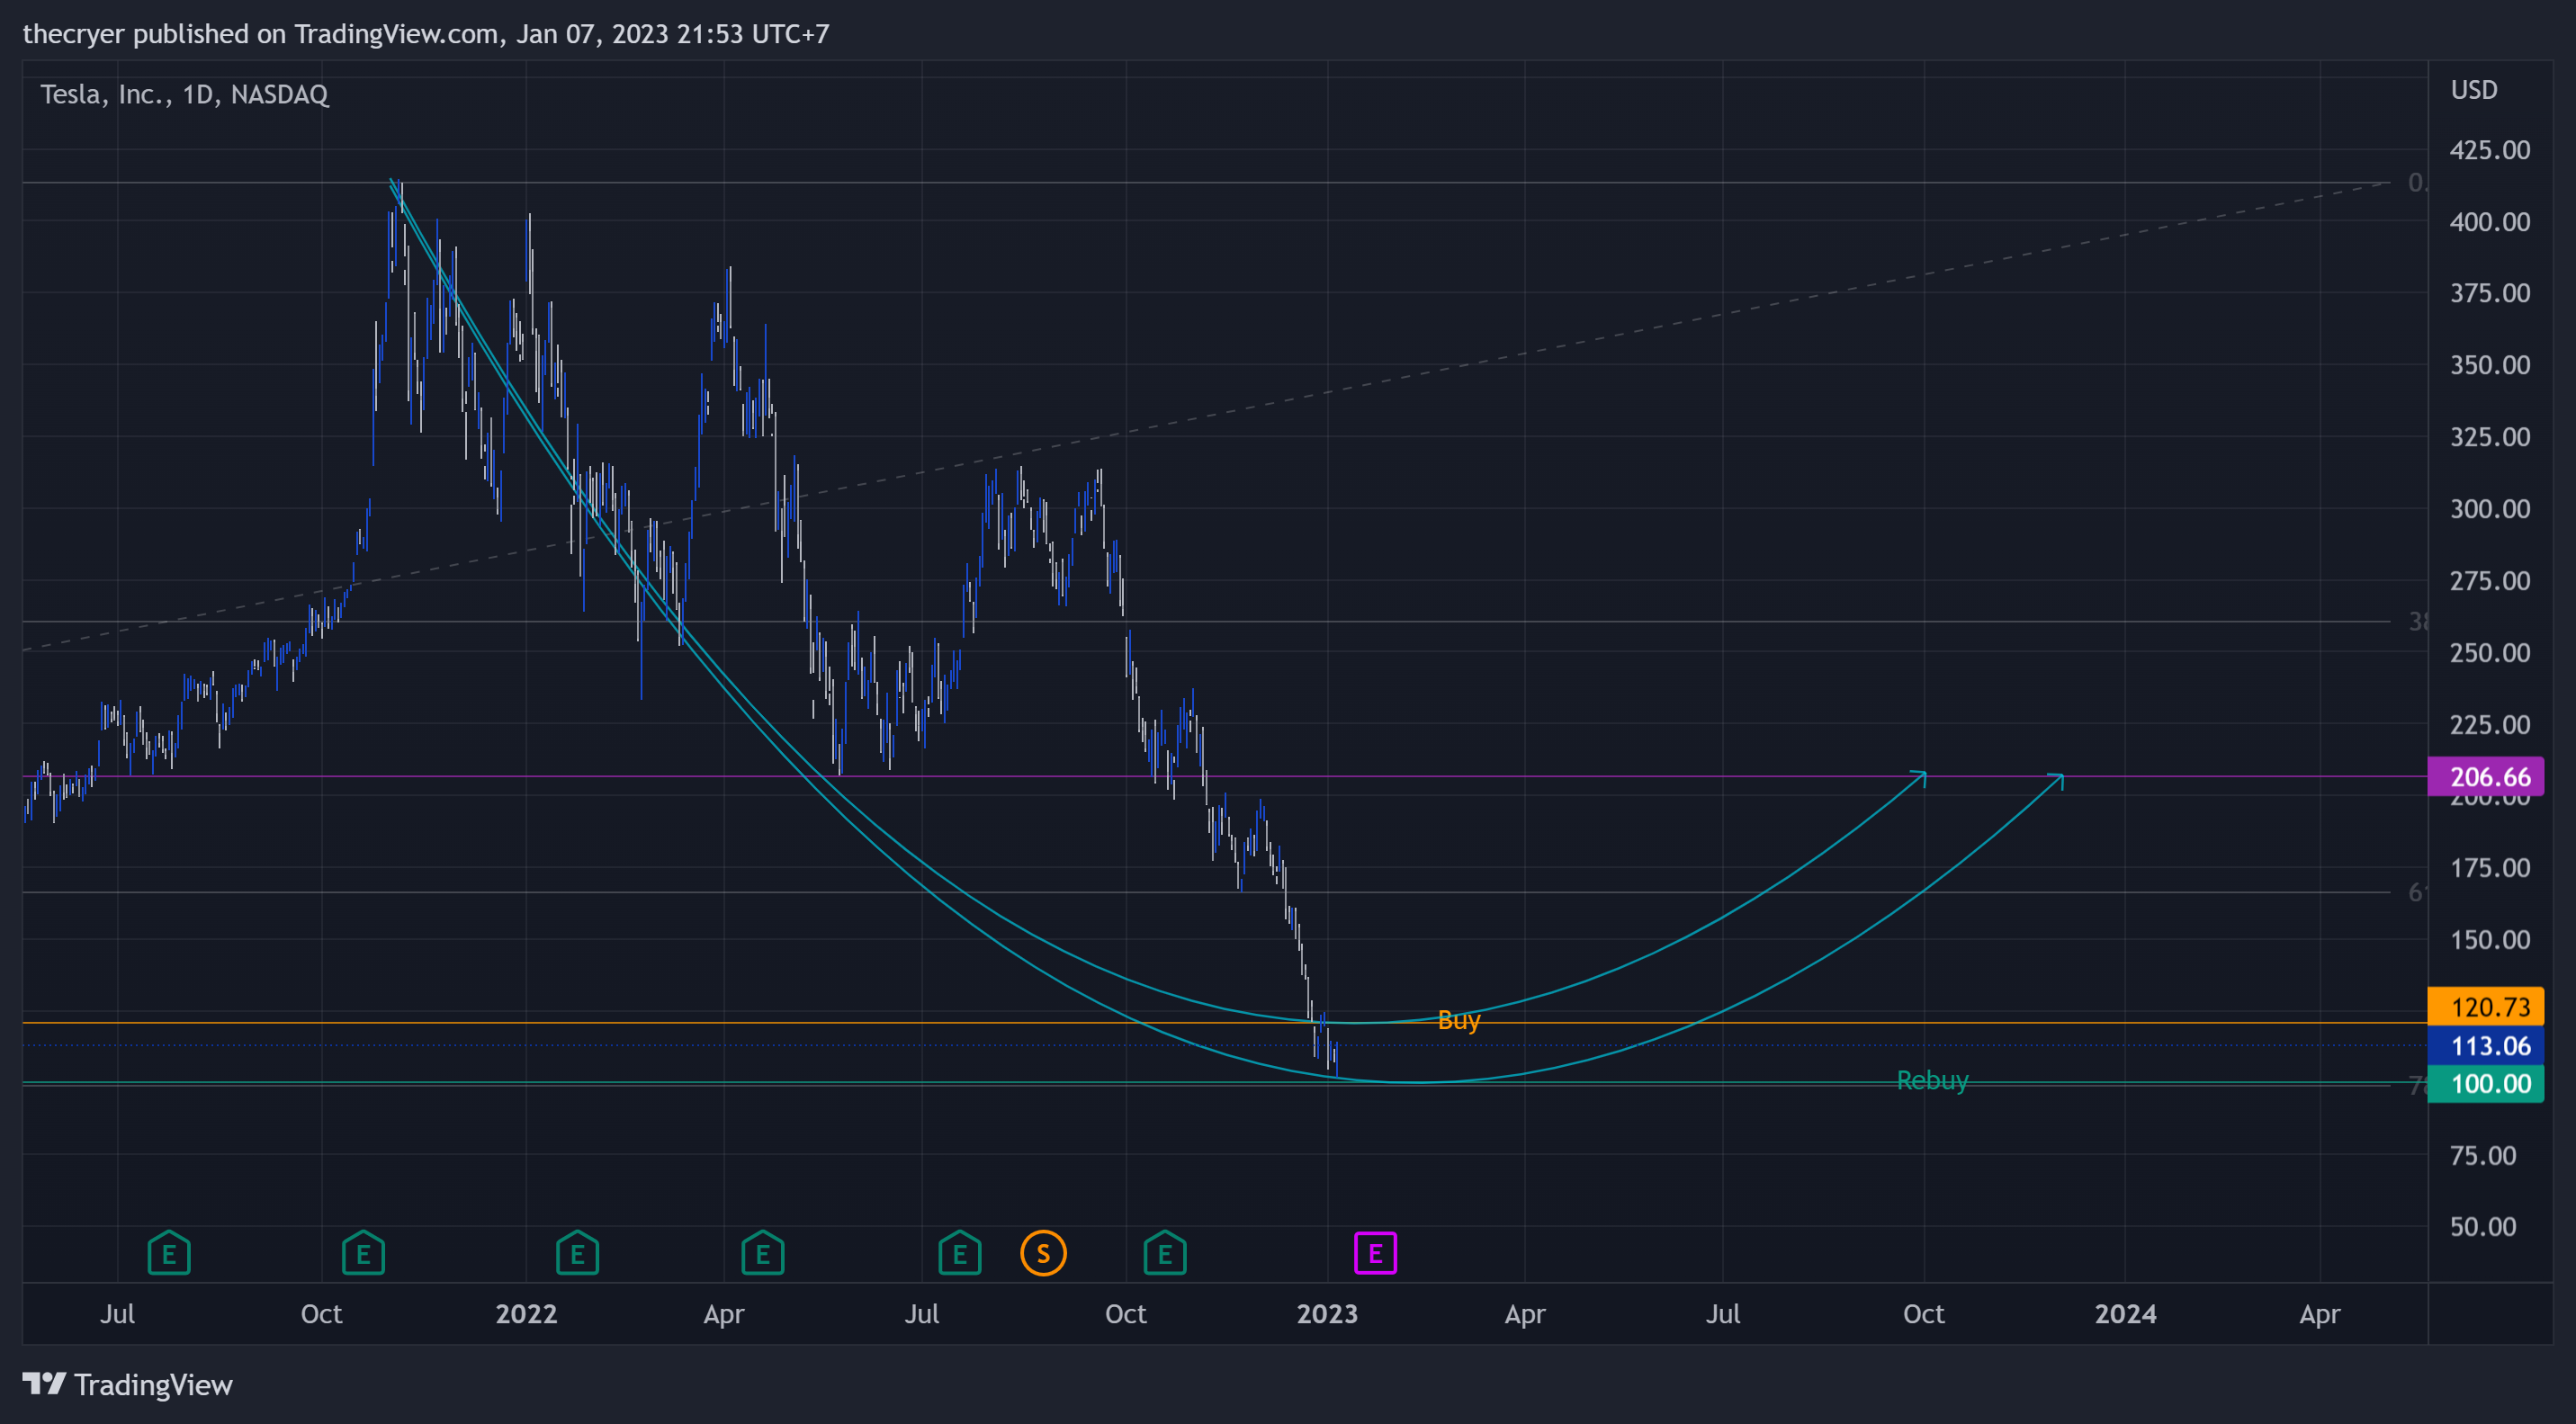Click the 275.00 price axis label
The height and width of the screenshot is (1424, 2576).
2489,580
